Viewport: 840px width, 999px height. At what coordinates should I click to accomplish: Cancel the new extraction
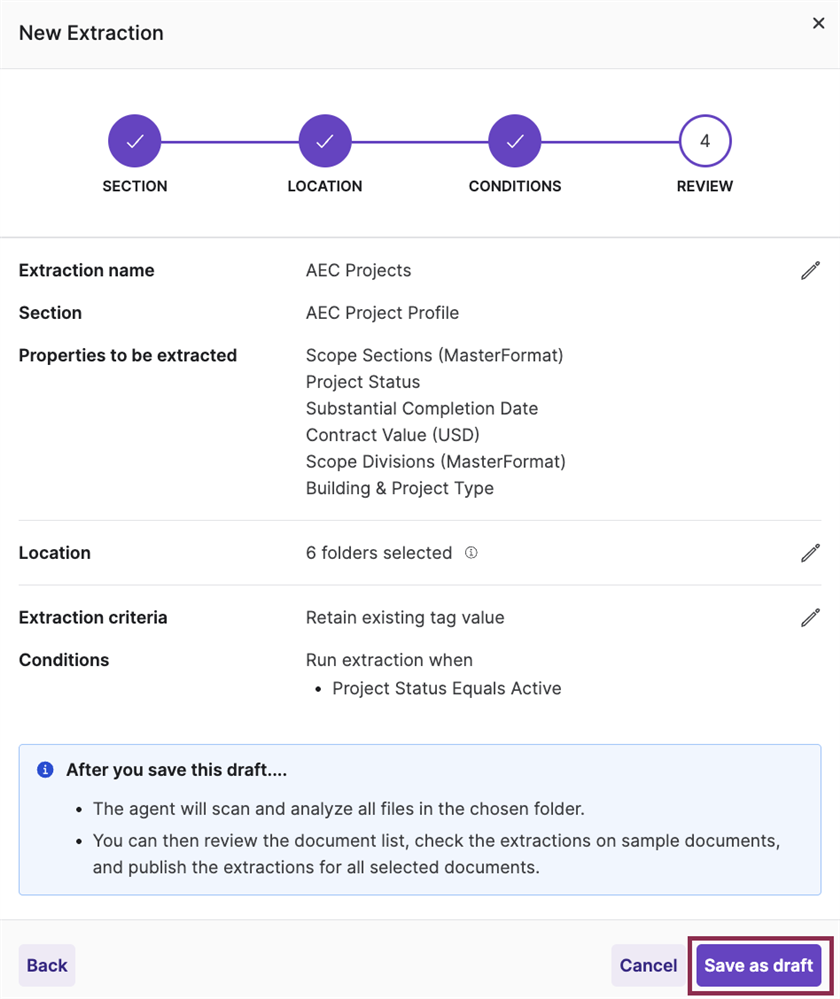pos(648,965)
